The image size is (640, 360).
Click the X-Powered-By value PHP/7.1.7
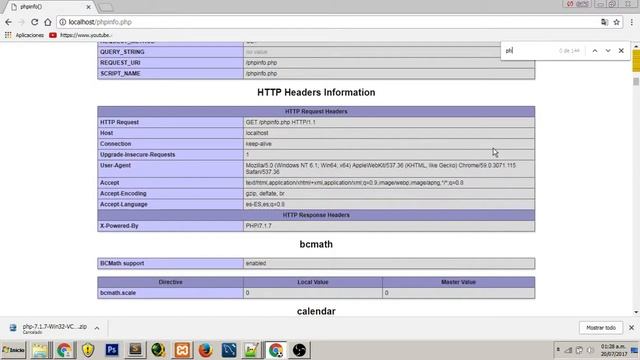tap(258, 226)
